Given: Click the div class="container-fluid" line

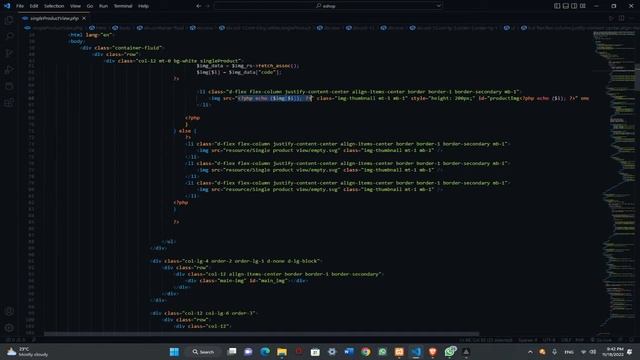Looking at the screenshot, I should pyautogui.click(x=122, y=48).
